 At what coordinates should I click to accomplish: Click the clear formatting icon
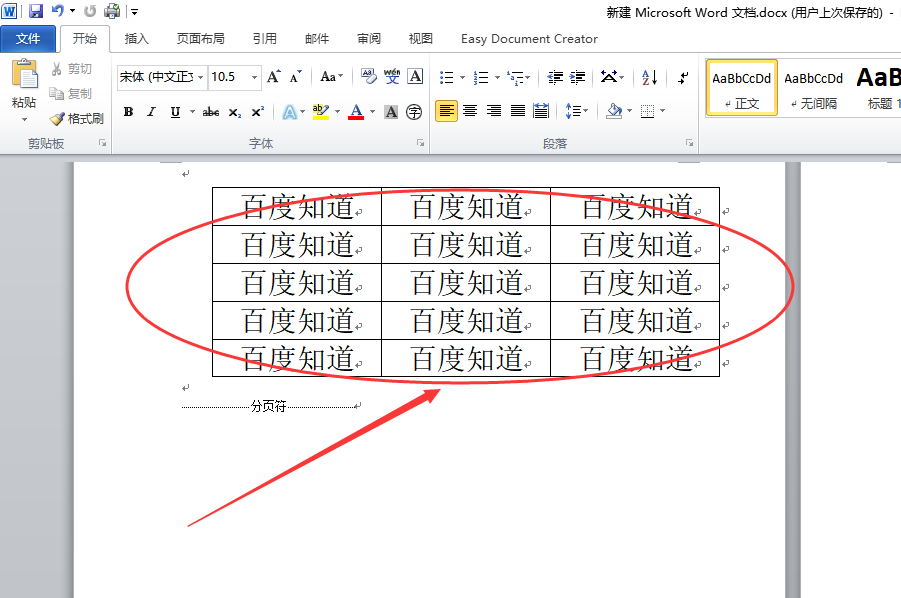pos(369,76)
